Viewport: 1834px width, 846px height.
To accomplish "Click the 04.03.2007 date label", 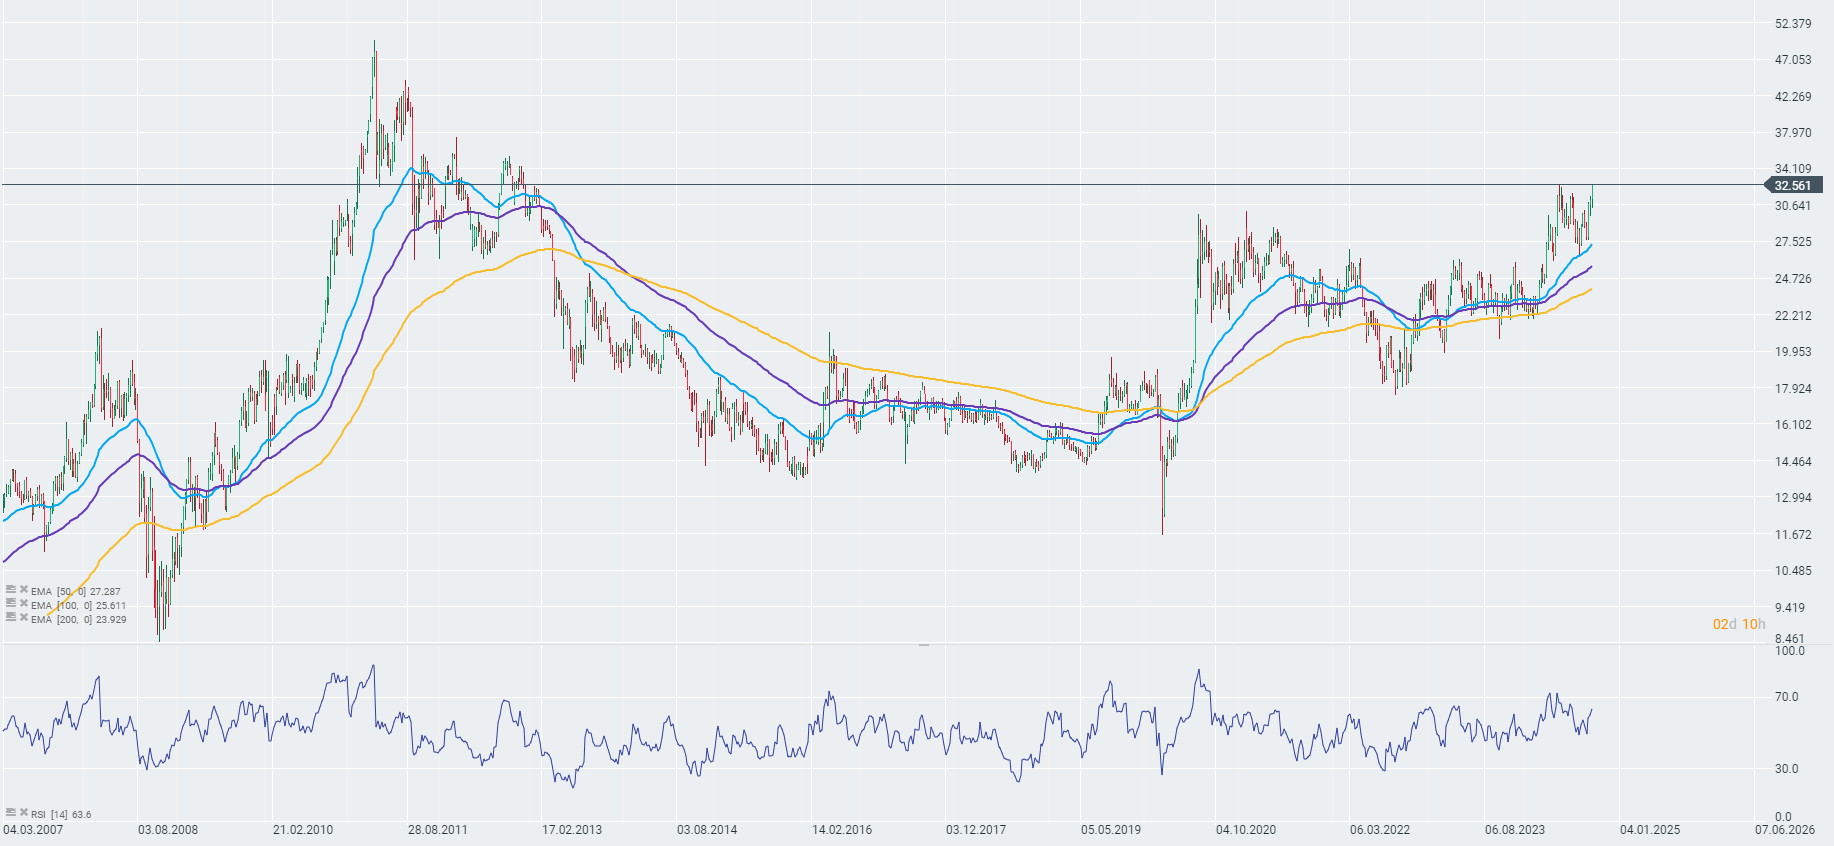I will coord(33,830).
